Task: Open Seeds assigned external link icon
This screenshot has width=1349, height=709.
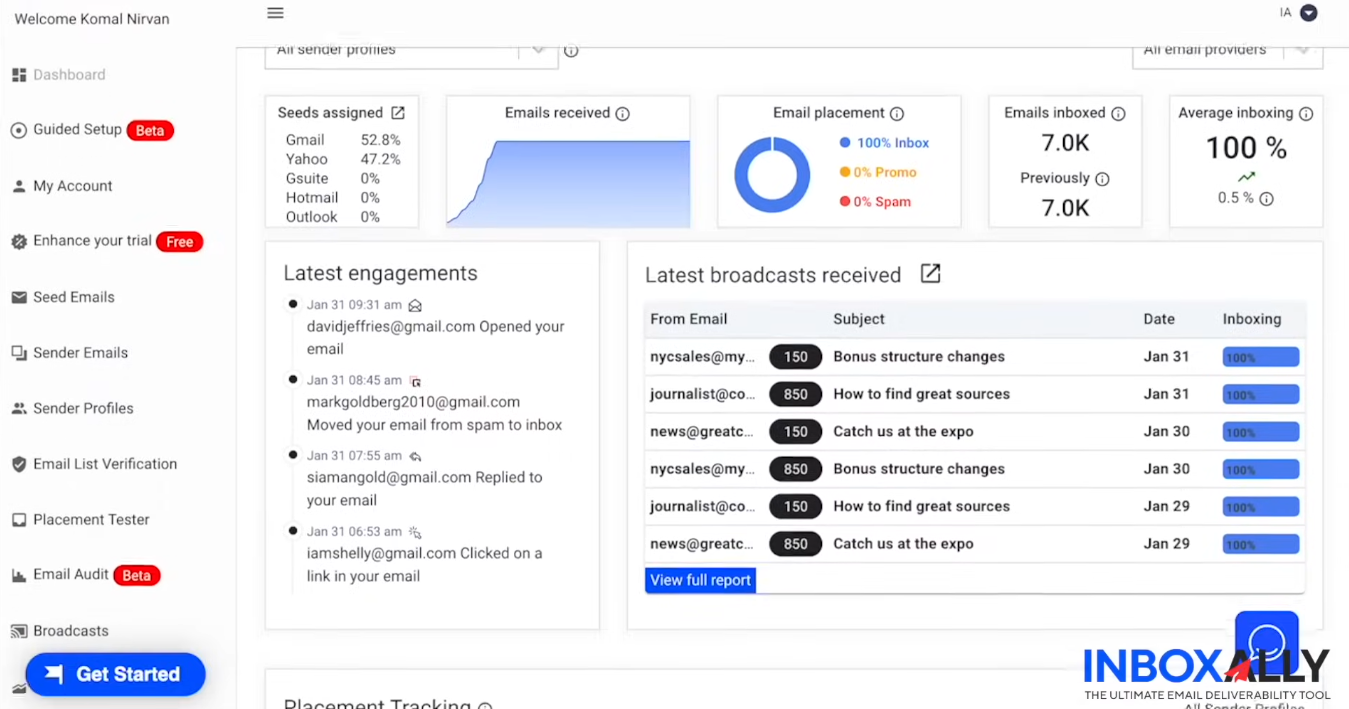Action: point(398,113)
